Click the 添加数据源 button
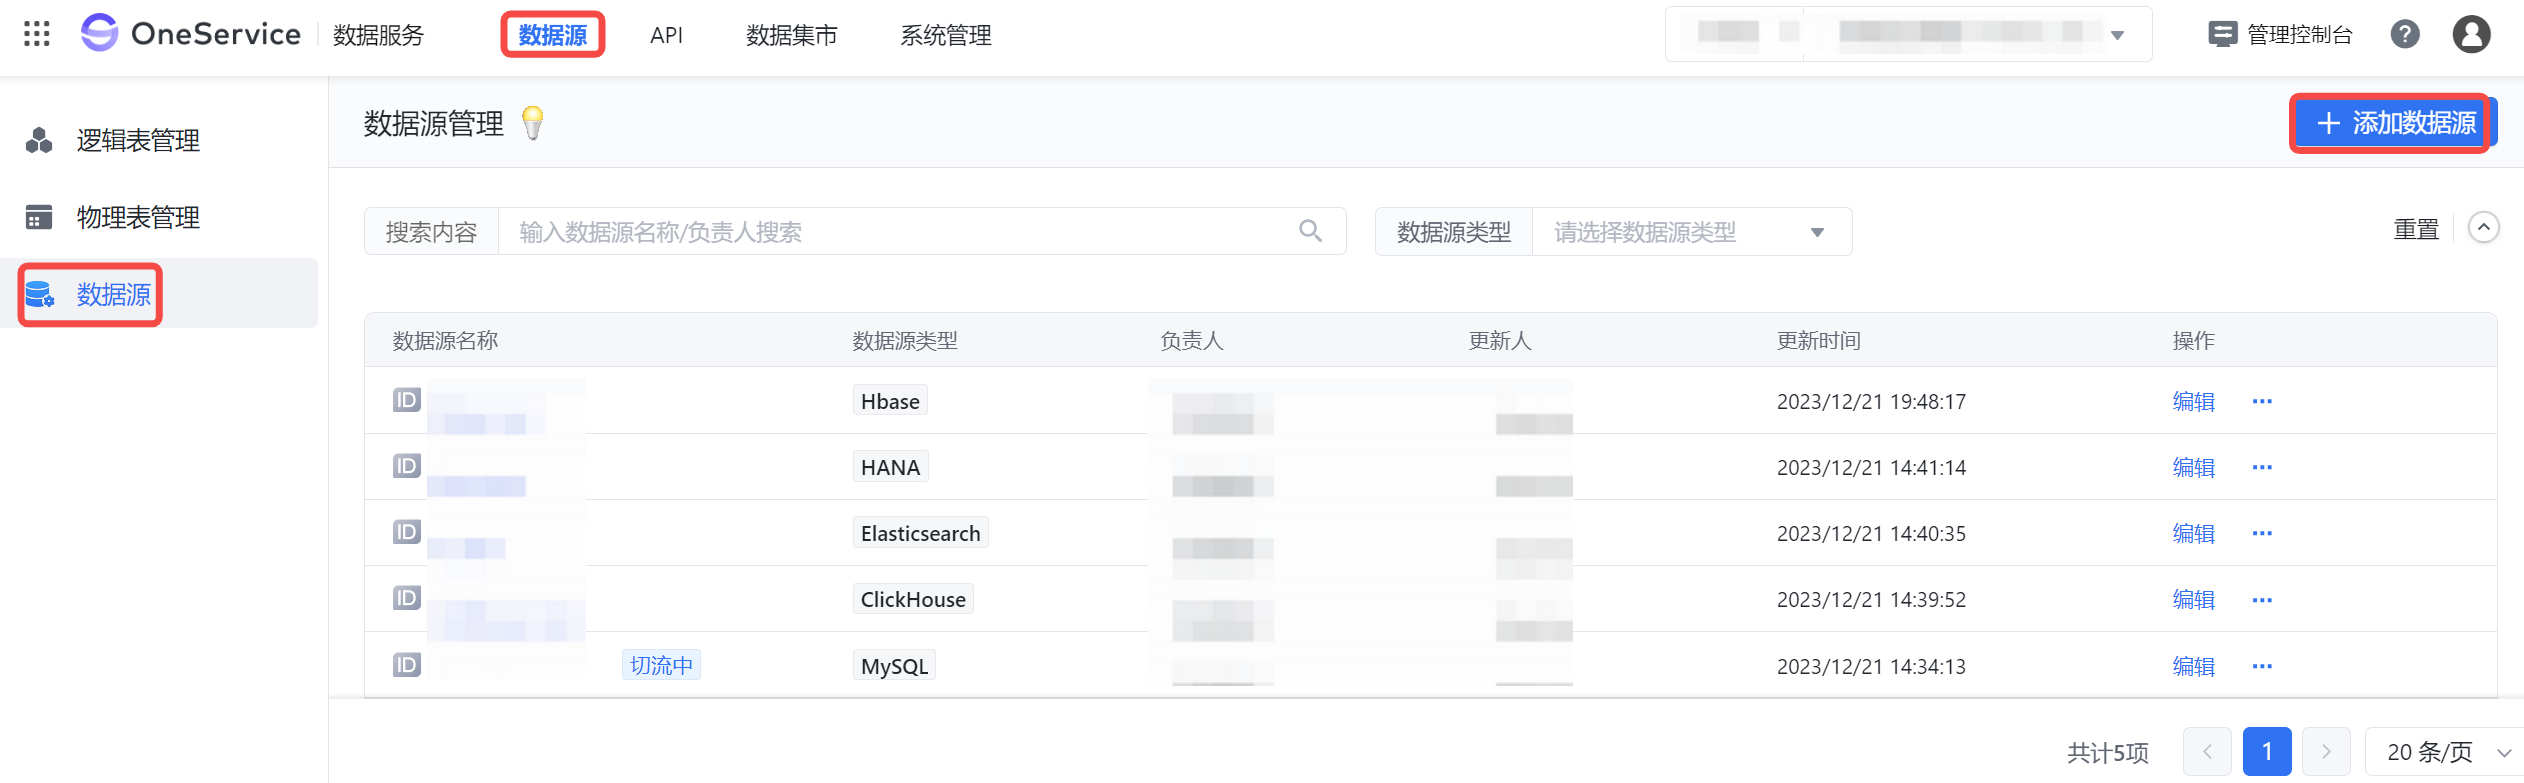2524x783 pixels. (x=2394, y=123)
